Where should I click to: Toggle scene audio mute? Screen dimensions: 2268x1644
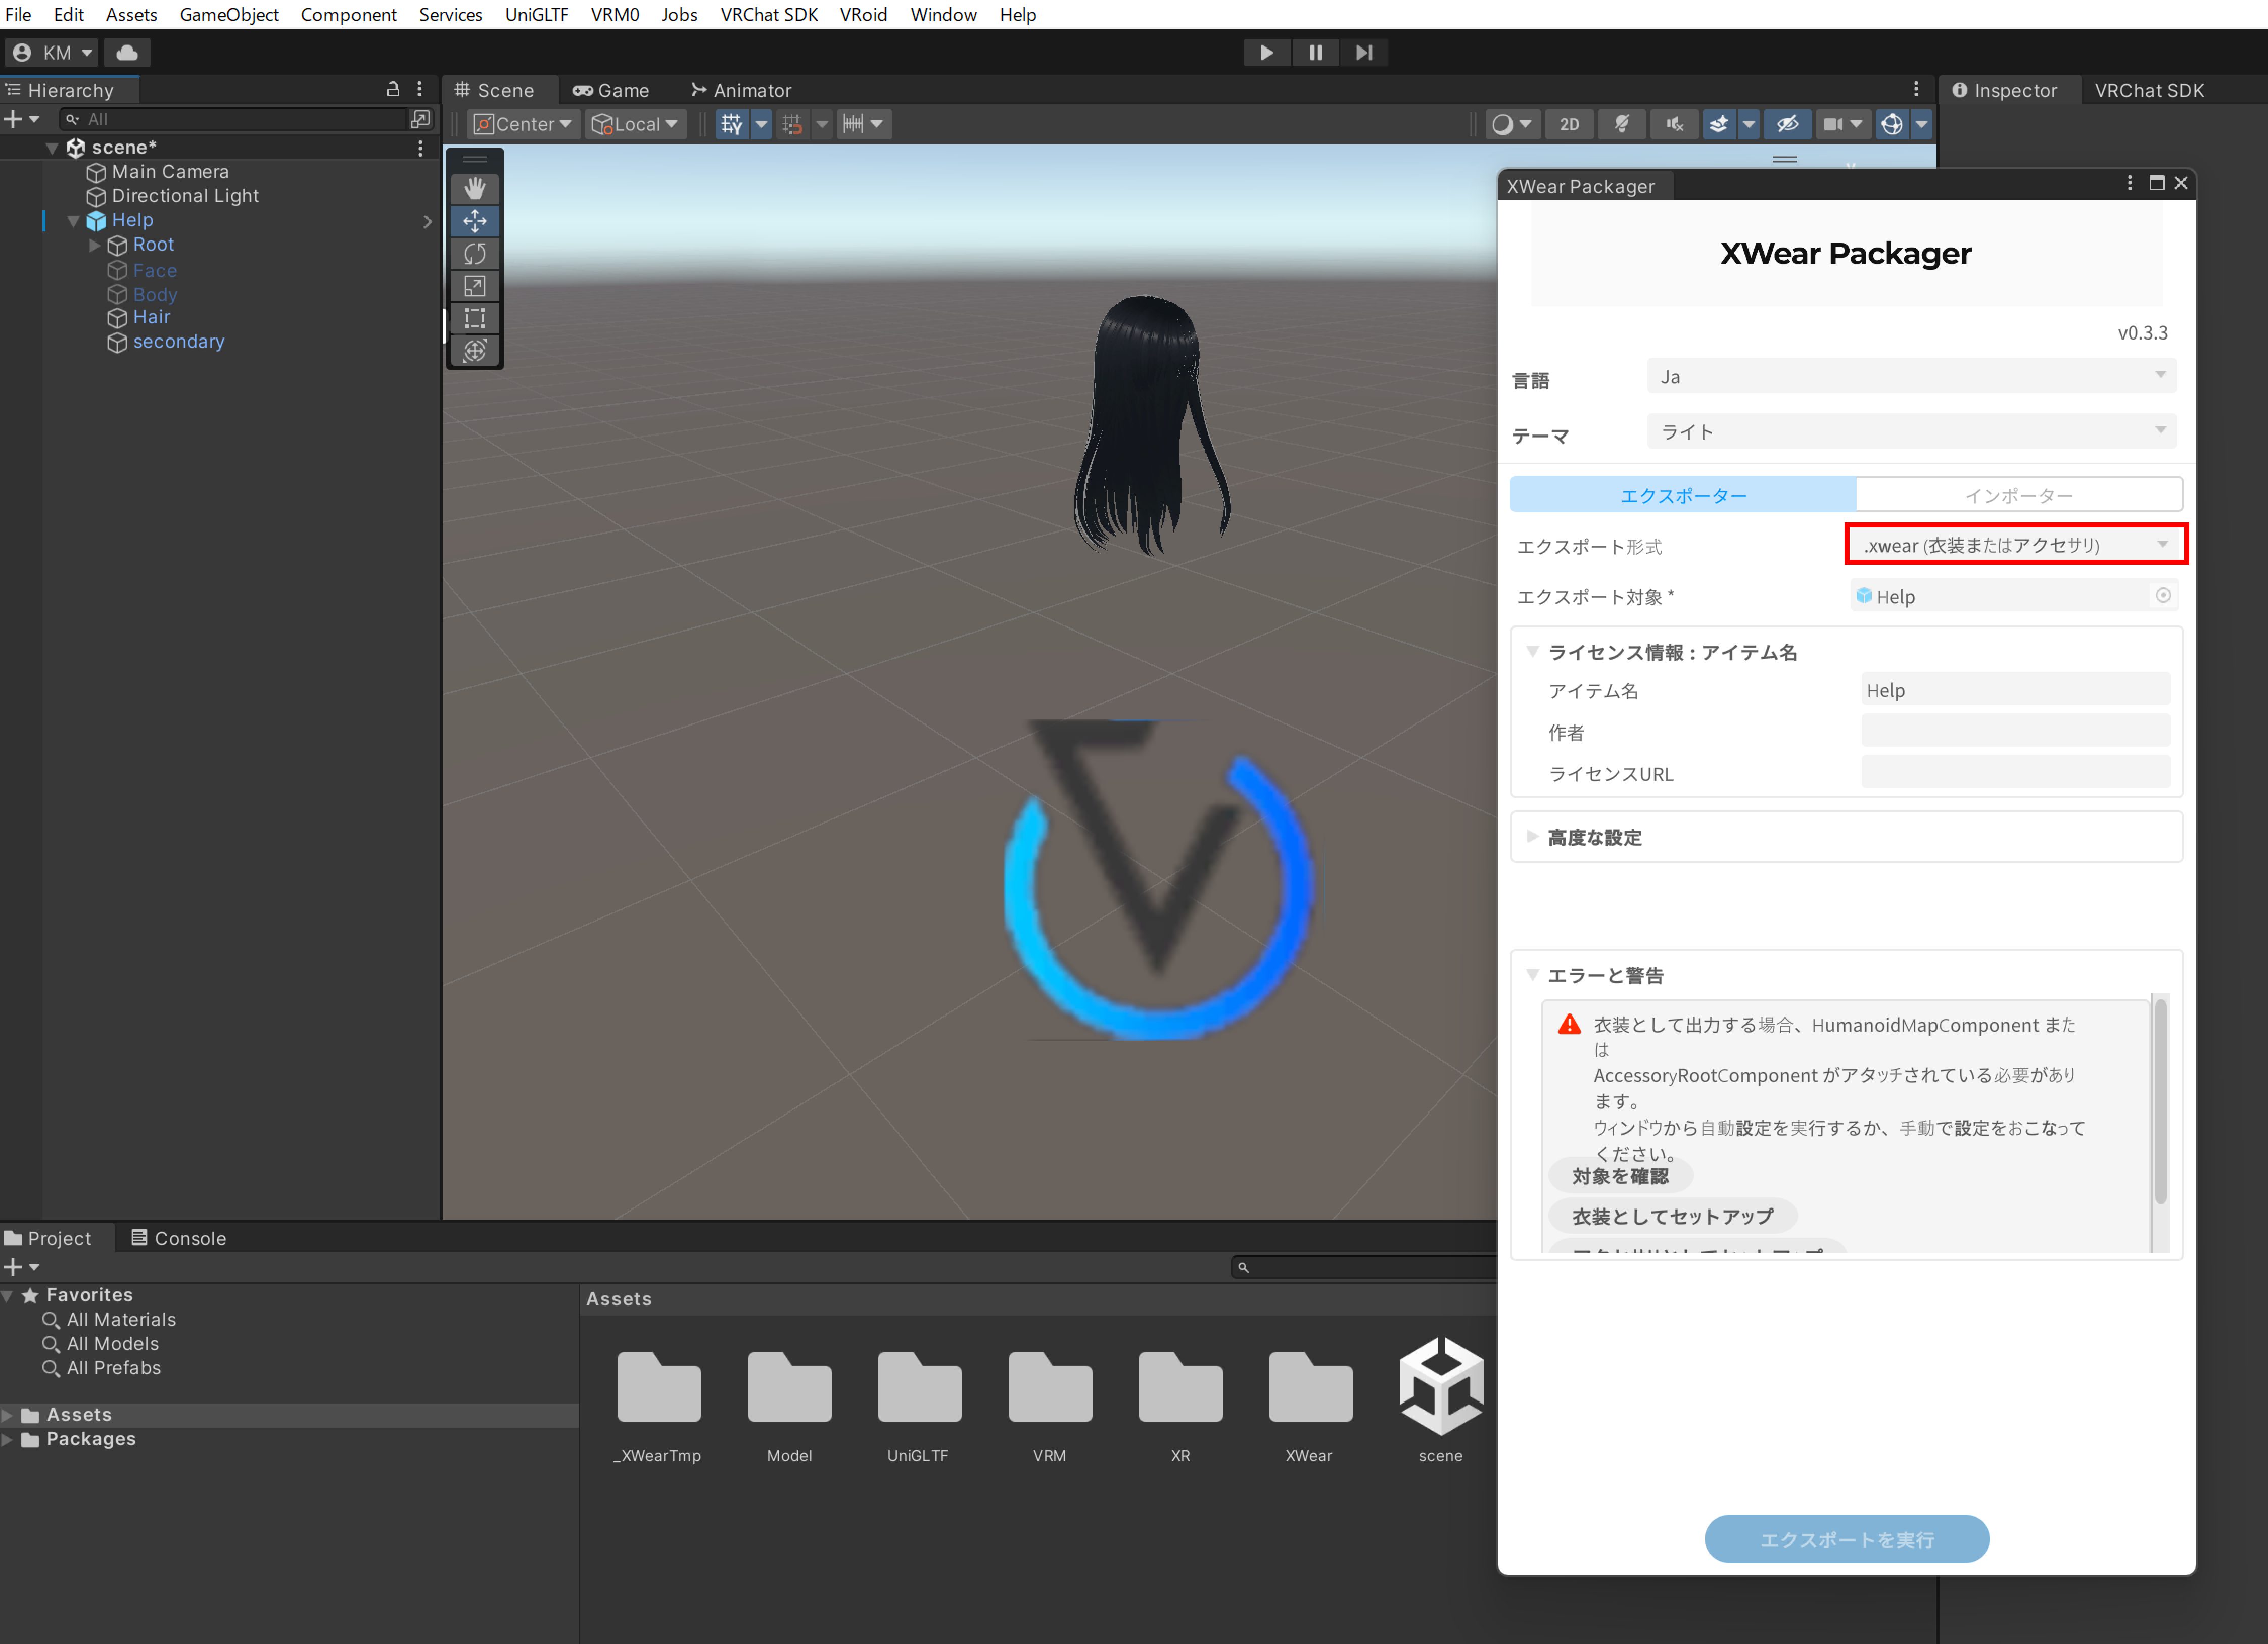[x=1674, y=124]
